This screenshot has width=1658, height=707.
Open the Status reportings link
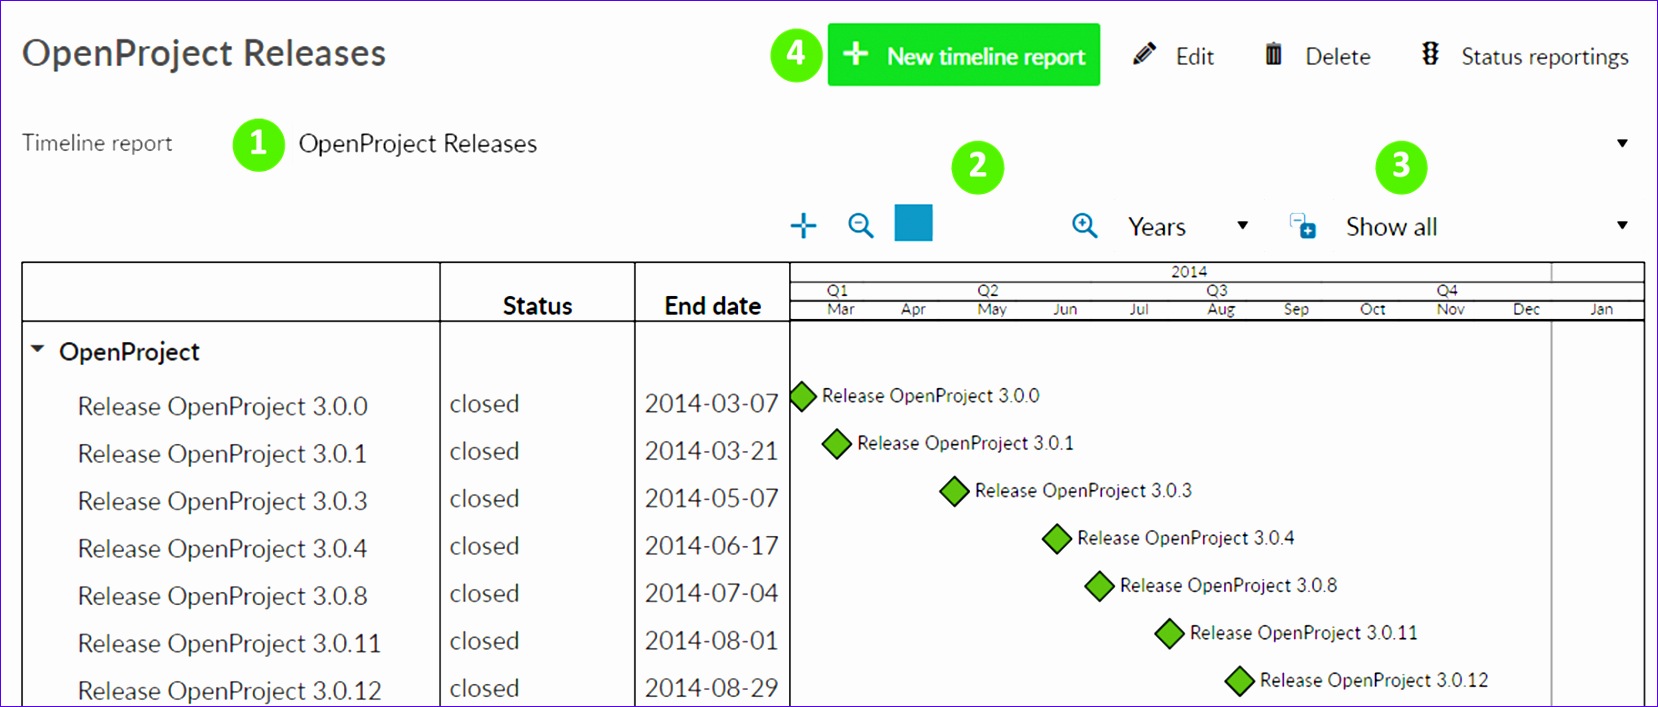click(1544, 57)
